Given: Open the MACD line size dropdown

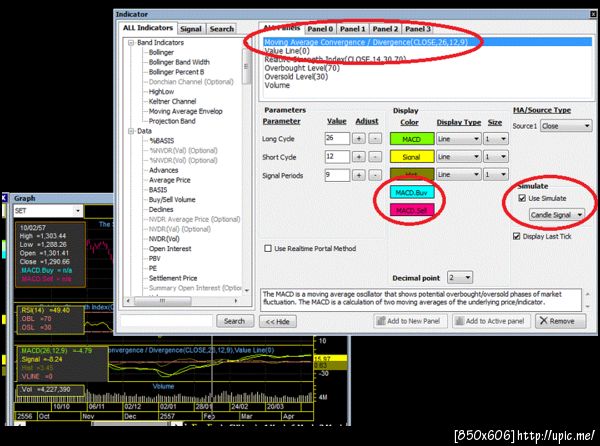Looking at the screenshot, I should point(496,139).
